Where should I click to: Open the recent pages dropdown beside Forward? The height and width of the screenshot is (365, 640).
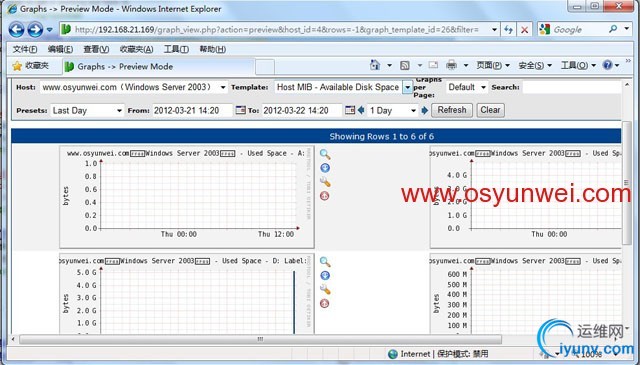[x=49, y=29]
